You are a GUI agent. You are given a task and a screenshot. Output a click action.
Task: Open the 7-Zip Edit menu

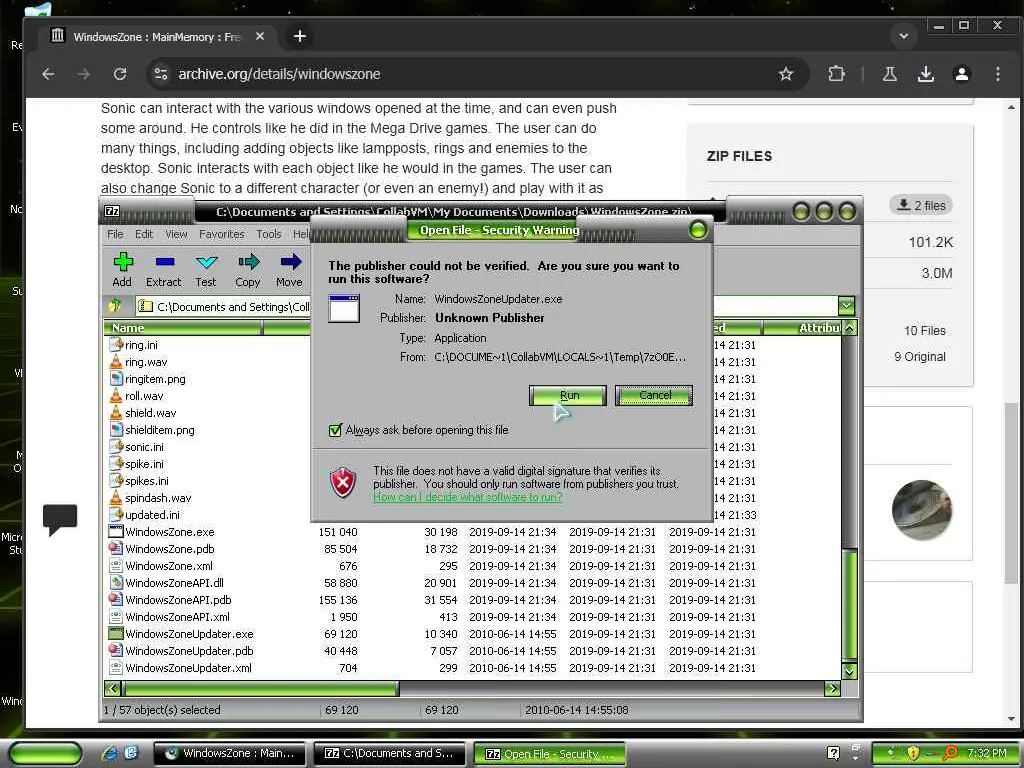click(144, 234)
